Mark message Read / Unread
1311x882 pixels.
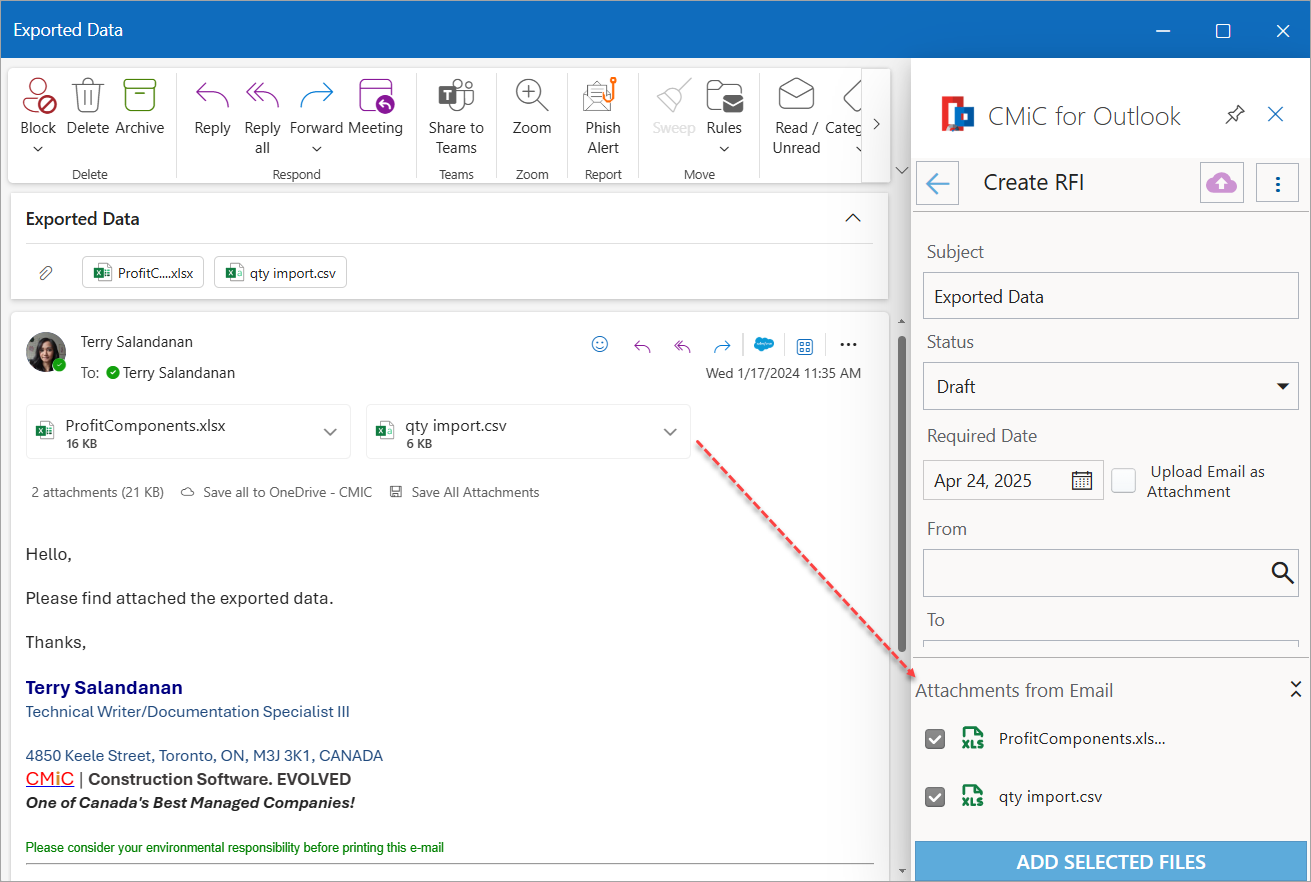click(796, 116)
